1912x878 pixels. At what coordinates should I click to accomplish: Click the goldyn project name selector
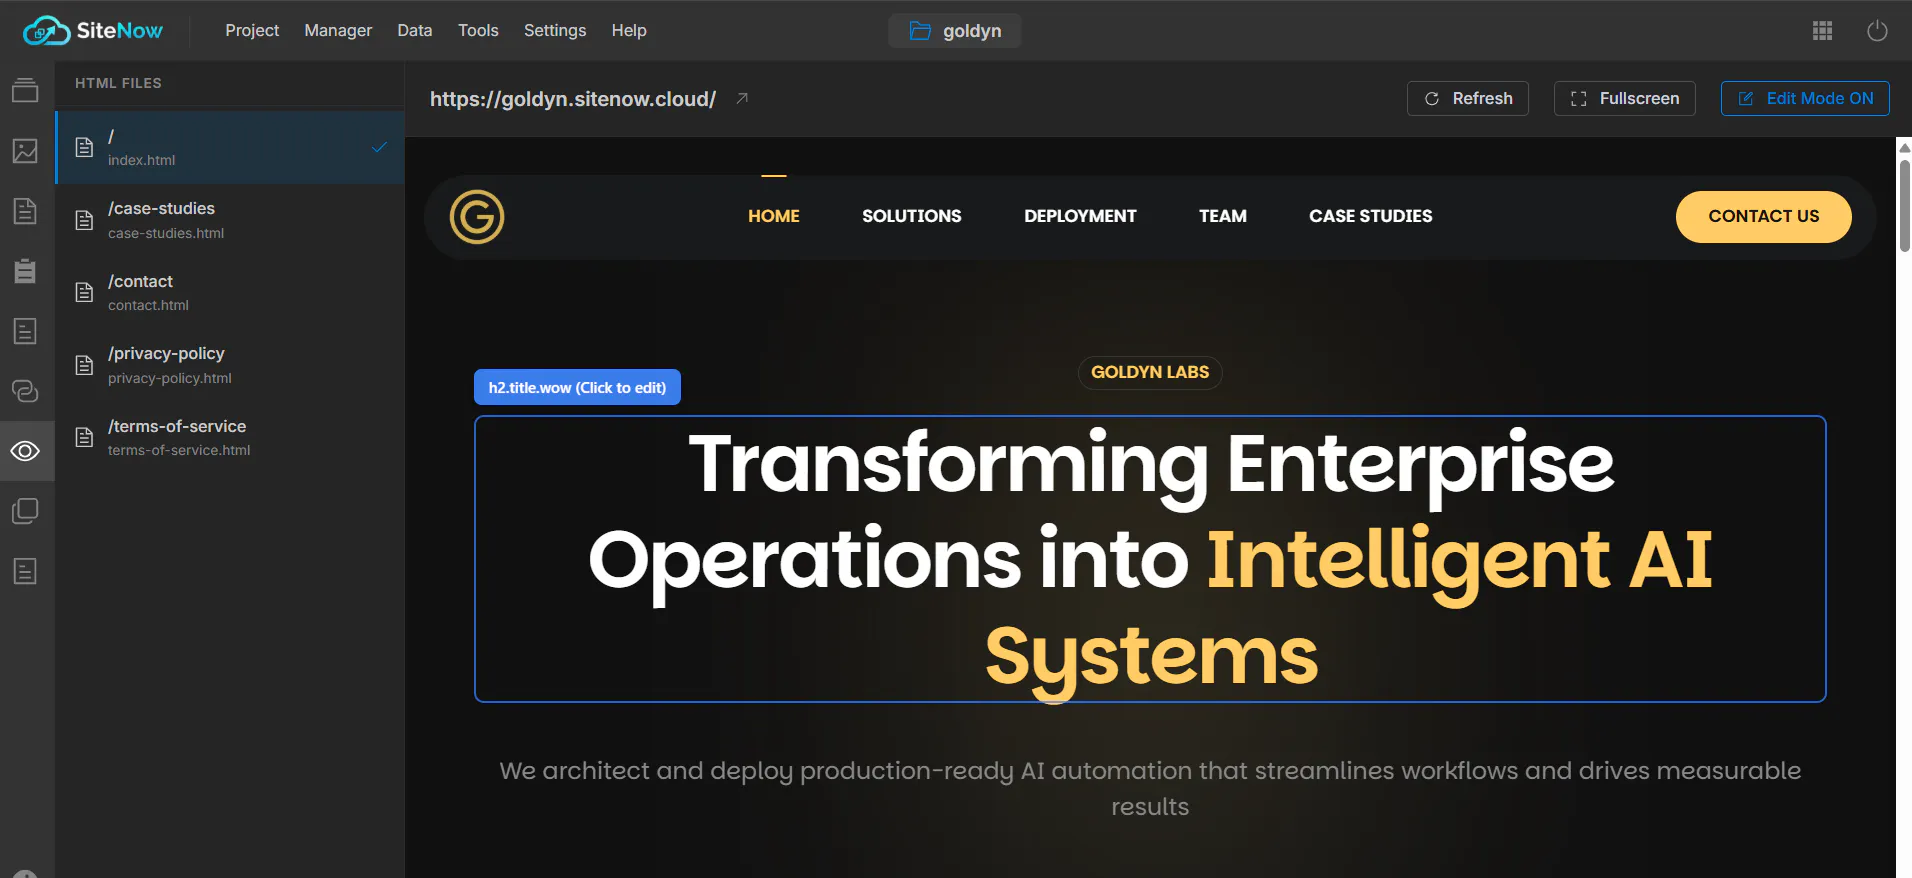click(x=955, y=31)
